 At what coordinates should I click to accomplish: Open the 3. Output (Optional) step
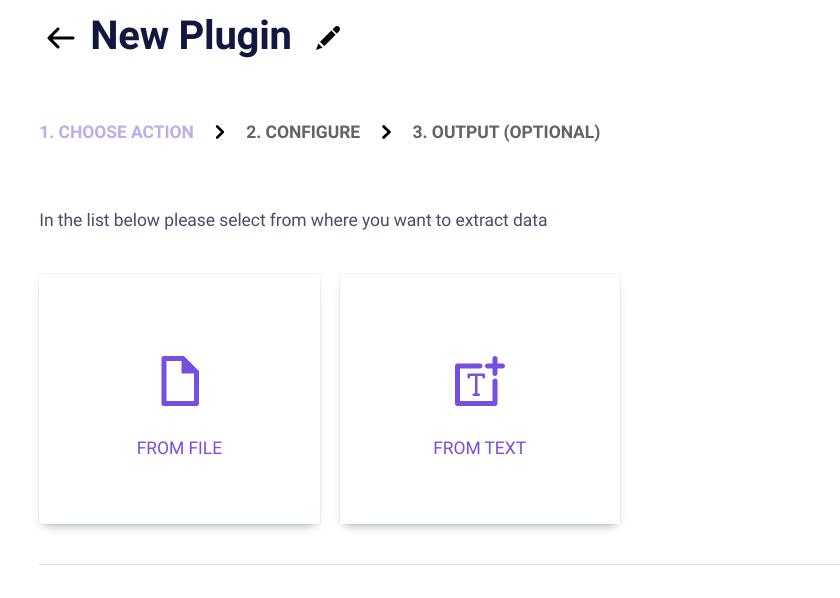pos(506,132)
